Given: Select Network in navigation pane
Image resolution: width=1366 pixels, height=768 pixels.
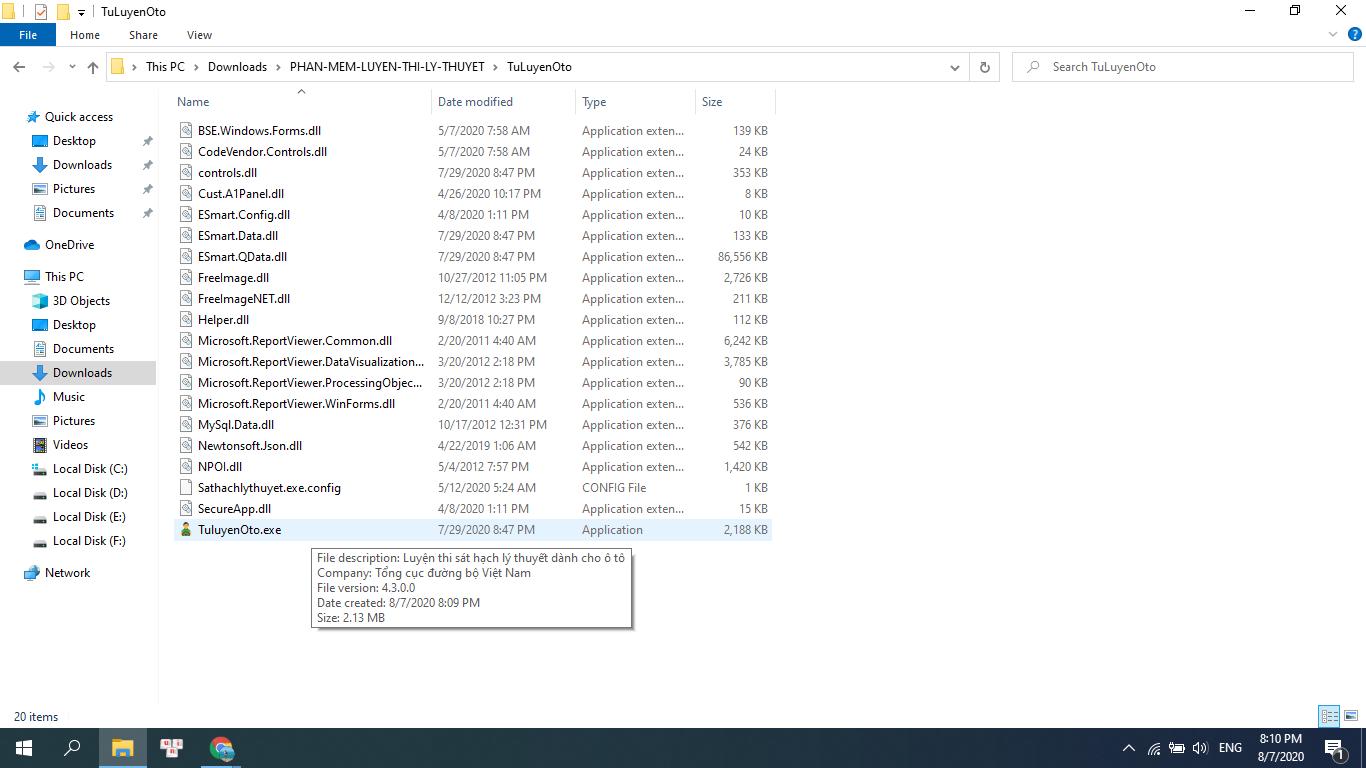Looking at the screenshot, I should click(67, 573).
